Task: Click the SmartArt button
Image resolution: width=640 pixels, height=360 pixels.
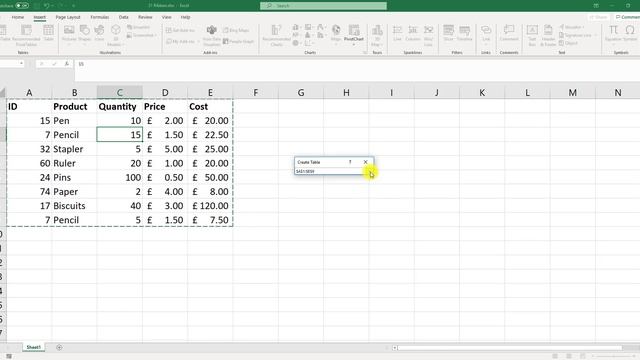Action: [x=138, y=27]
